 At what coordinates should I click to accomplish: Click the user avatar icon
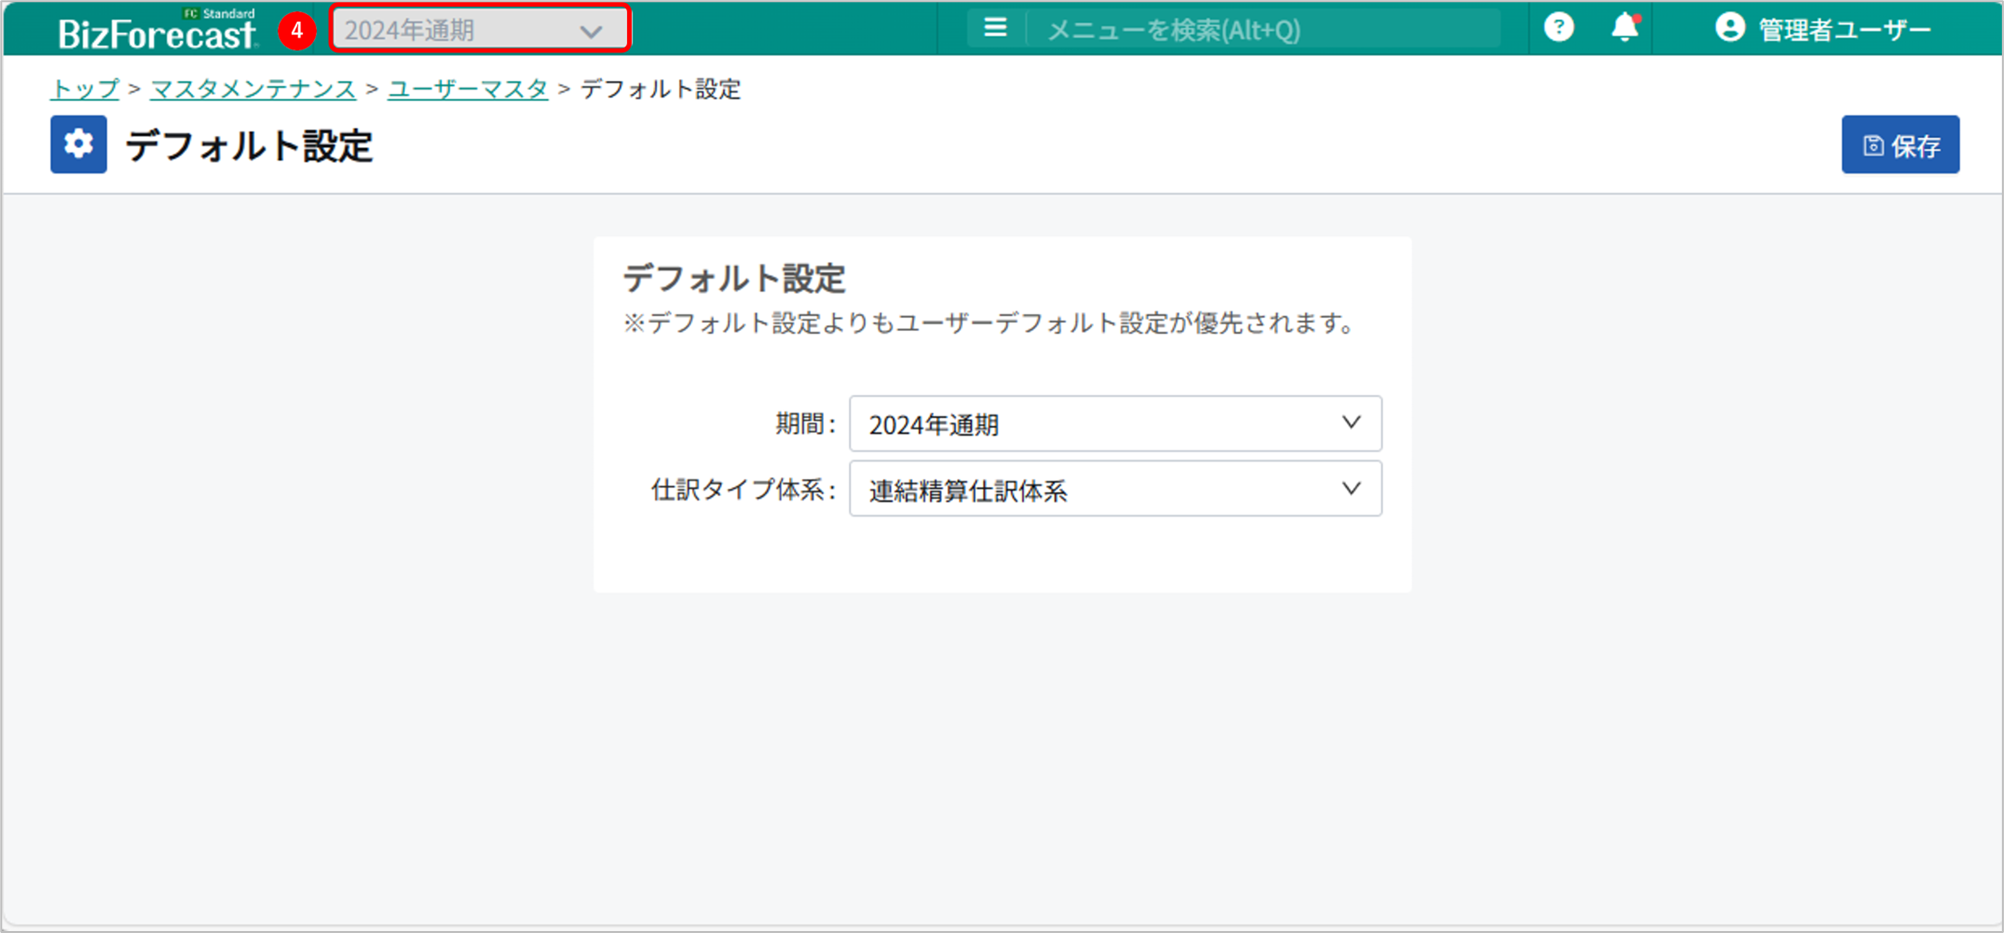(x=1729, y=28)
